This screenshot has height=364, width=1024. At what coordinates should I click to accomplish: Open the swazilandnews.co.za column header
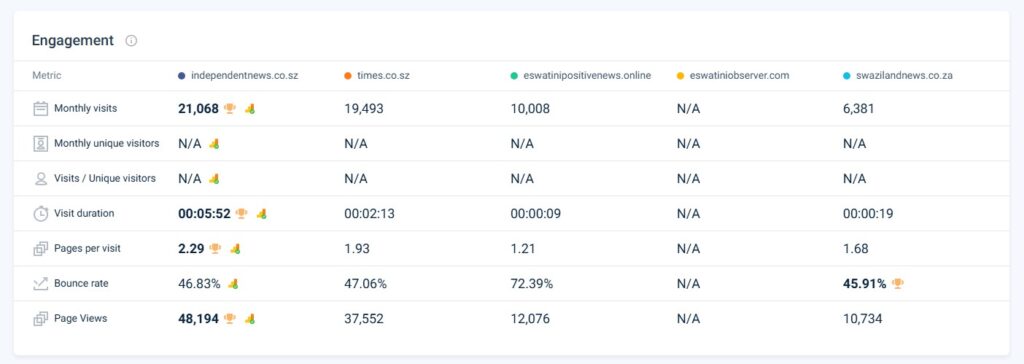(x=904, y=76)
